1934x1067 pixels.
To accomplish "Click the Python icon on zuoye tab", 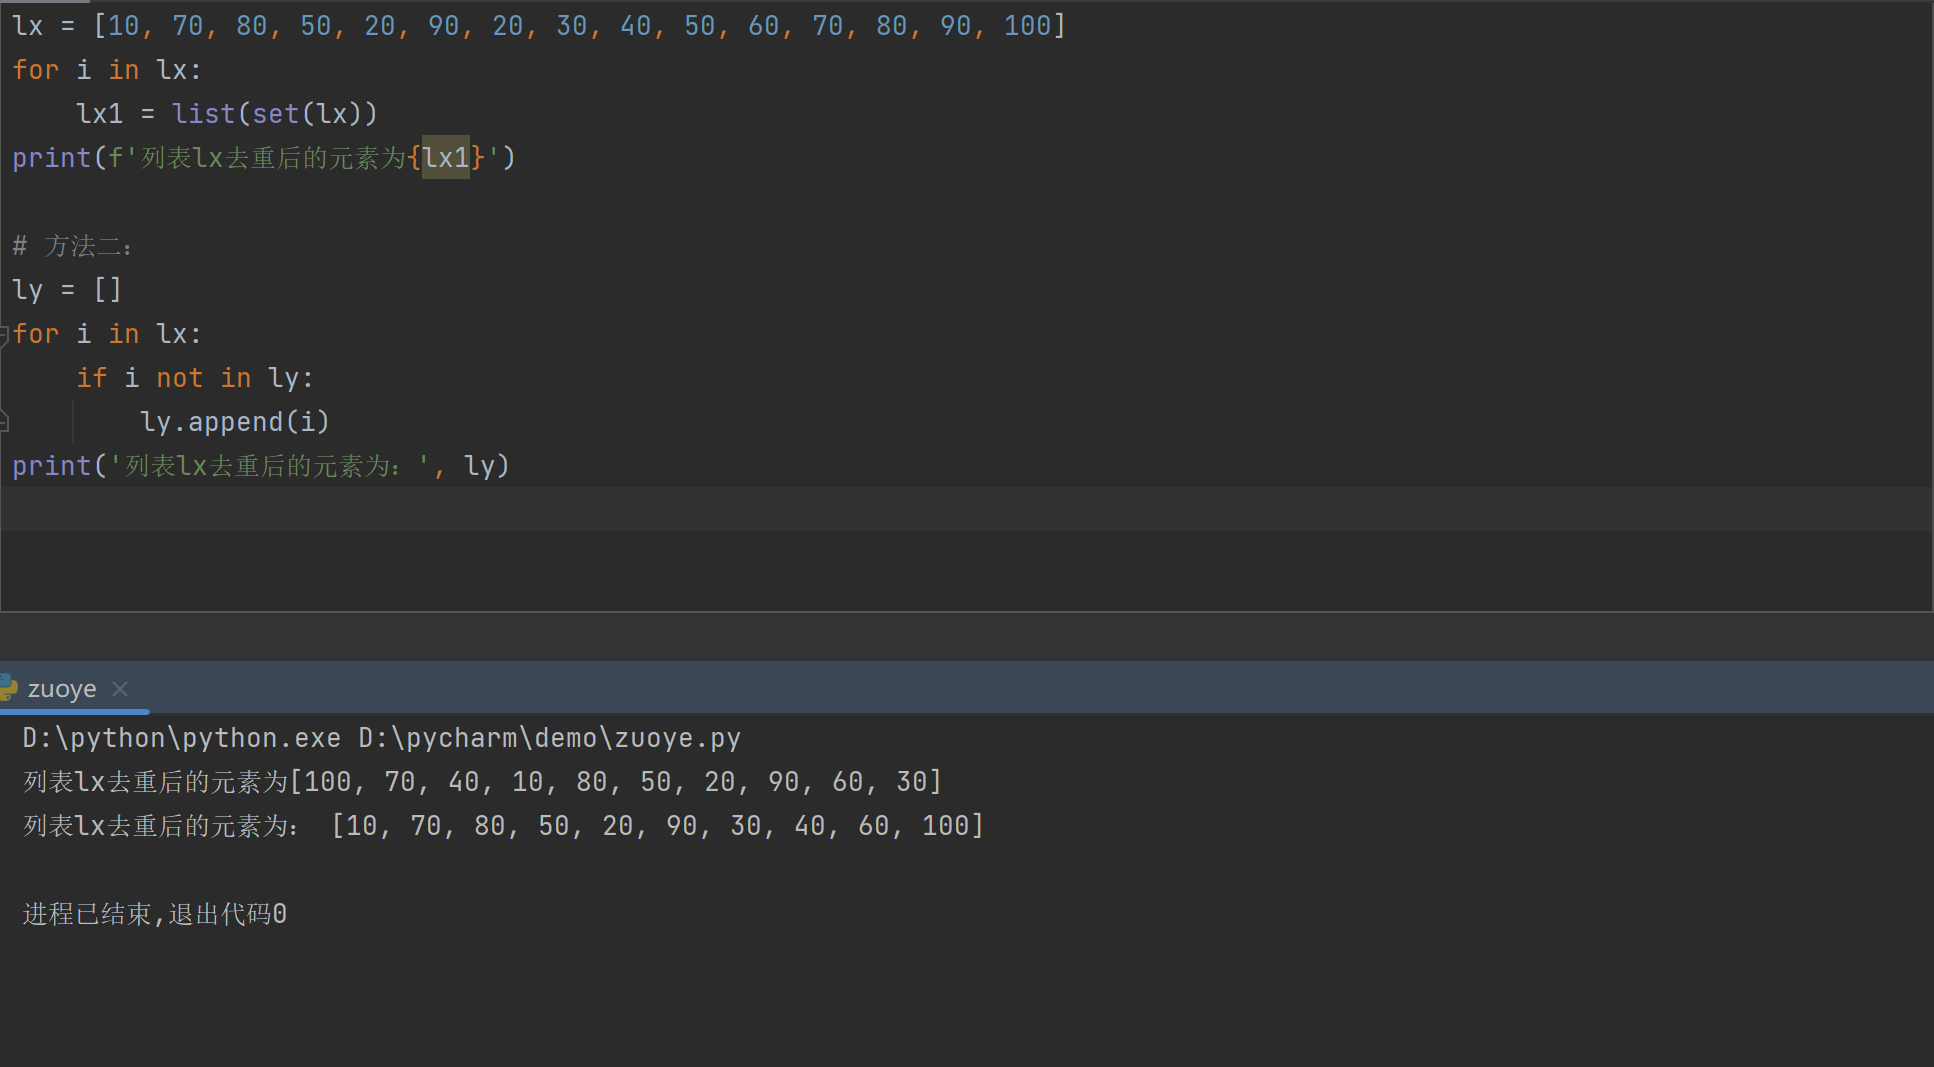I will tap(8, 688).
